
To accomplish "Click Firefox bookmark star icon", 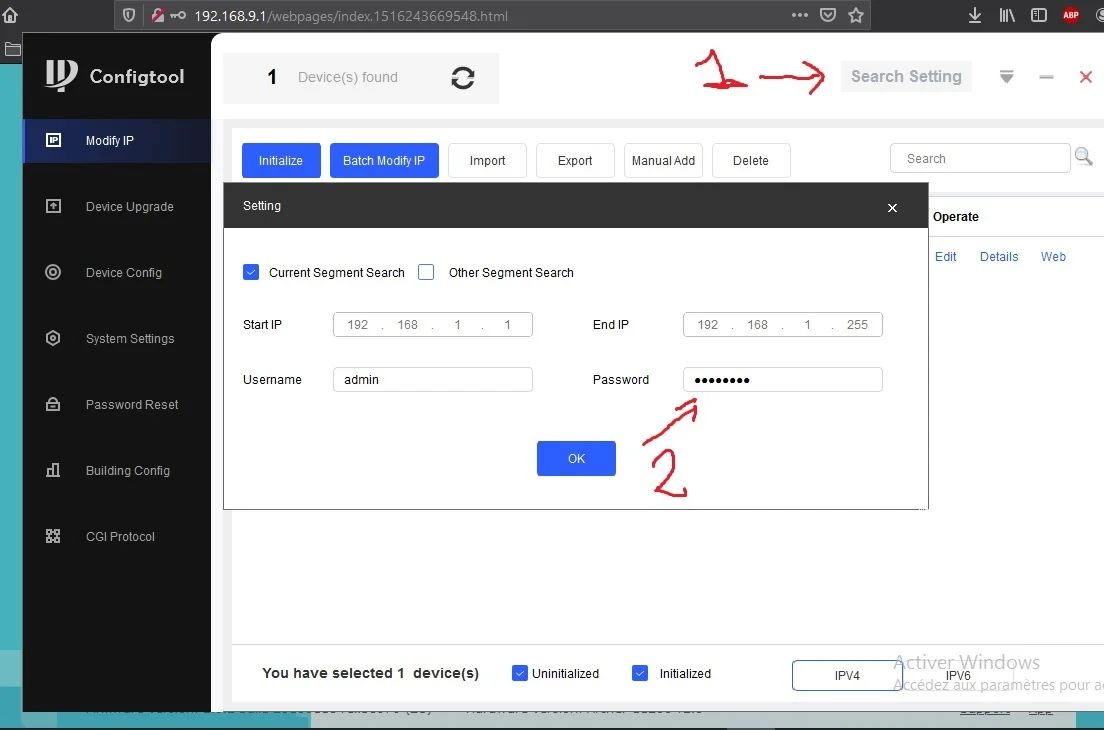I will click(855, 15).
